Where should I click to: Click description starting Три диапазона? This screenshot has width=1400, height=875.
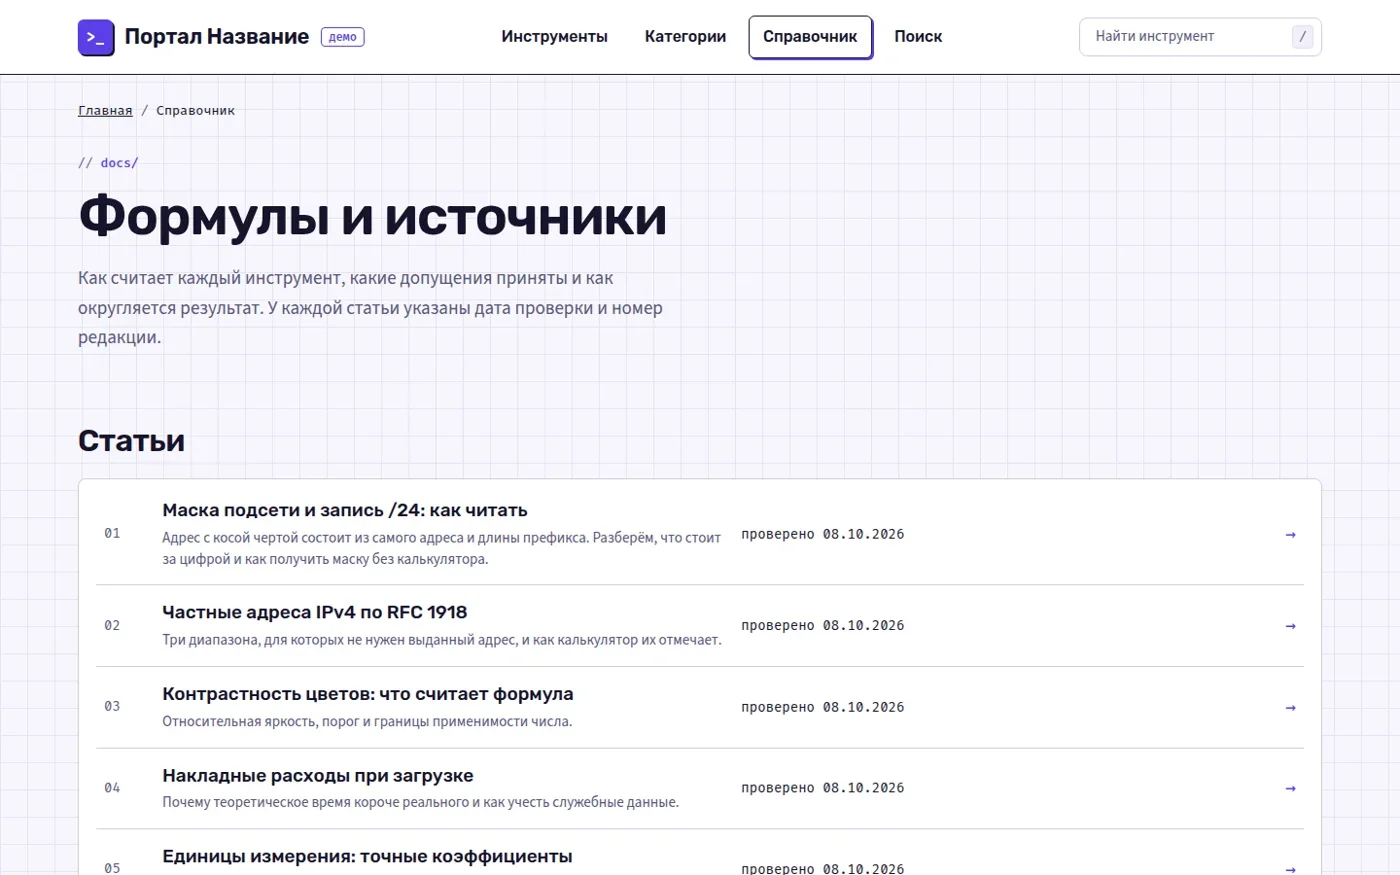[441, 640]
